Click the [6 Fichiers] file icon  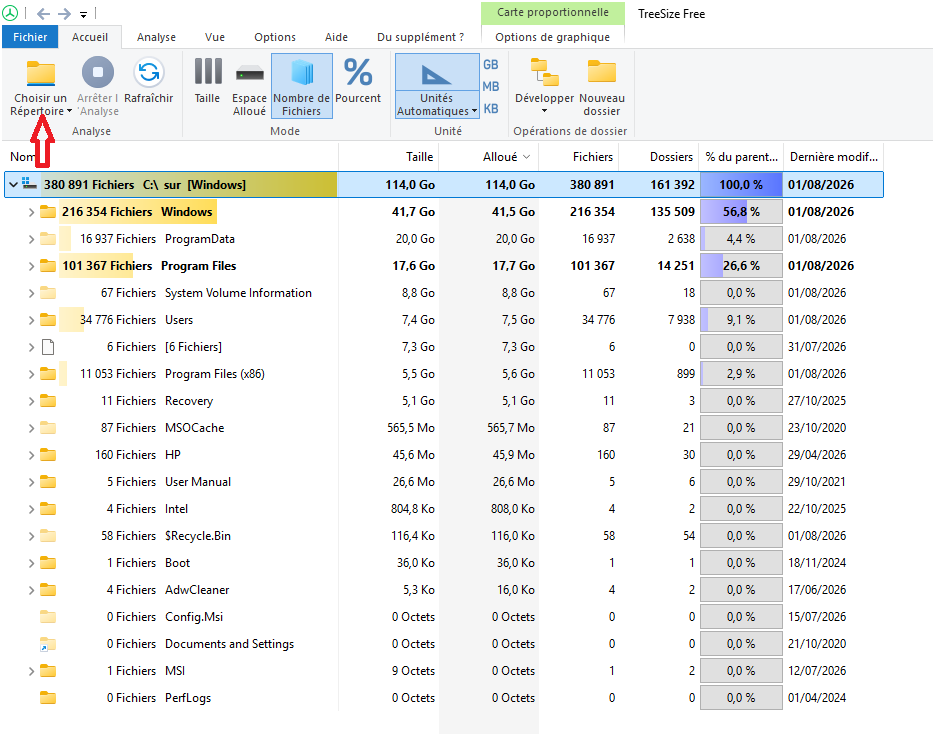click(x=48, y=347)
